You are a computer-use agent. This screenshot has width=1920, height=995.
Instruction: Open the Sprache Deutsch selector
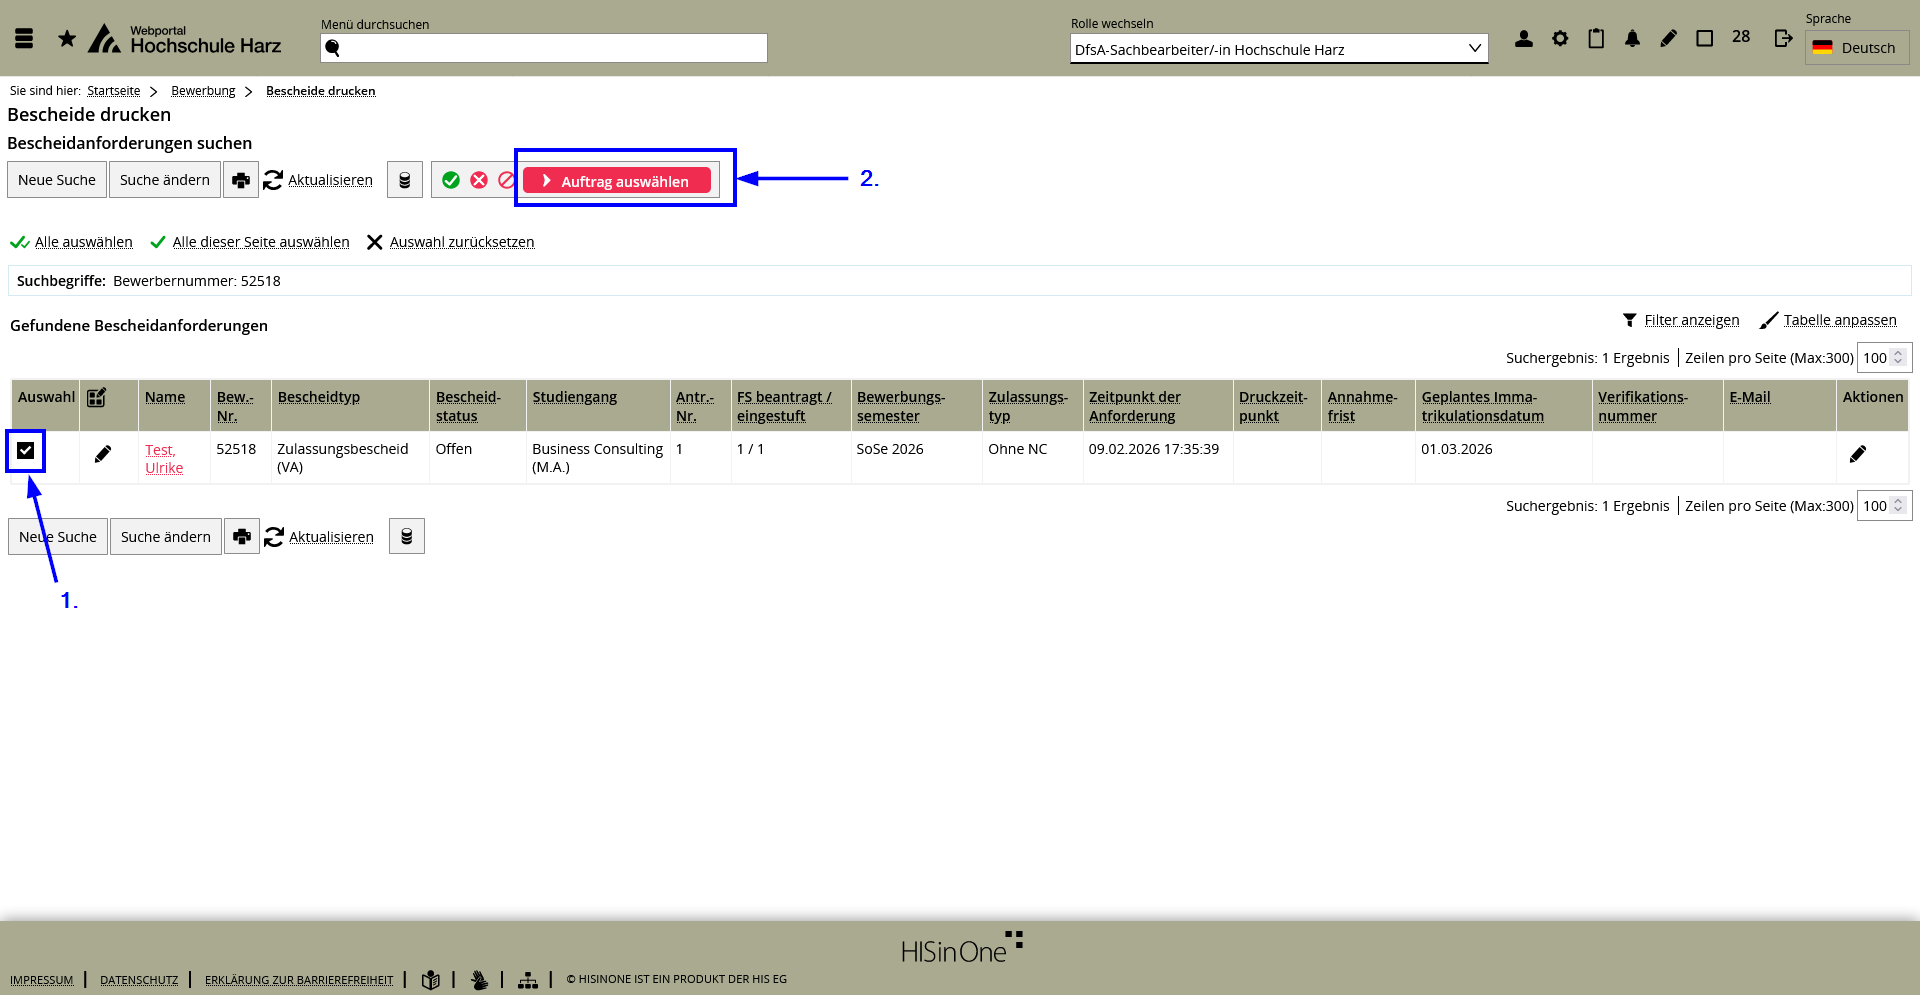(x=1856, y=48)
